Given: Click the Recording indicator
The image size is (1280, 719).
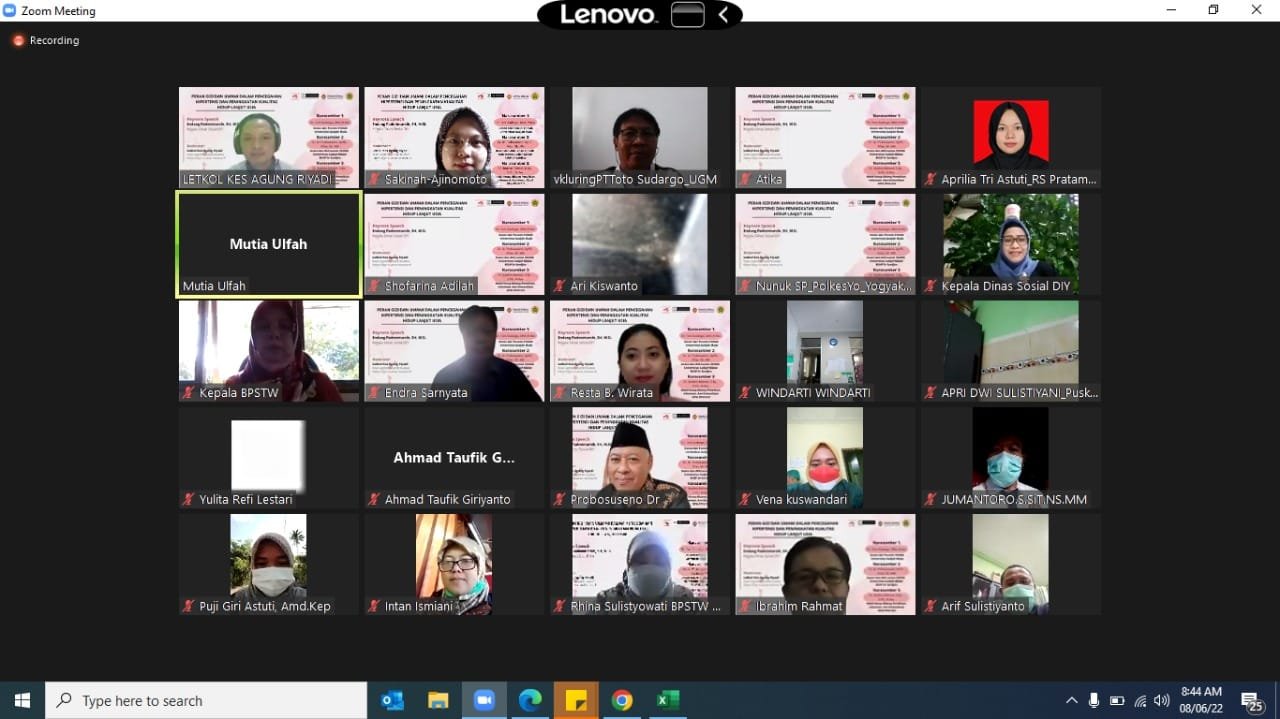Looking at the screenshot, I should [x=46, y=41].
